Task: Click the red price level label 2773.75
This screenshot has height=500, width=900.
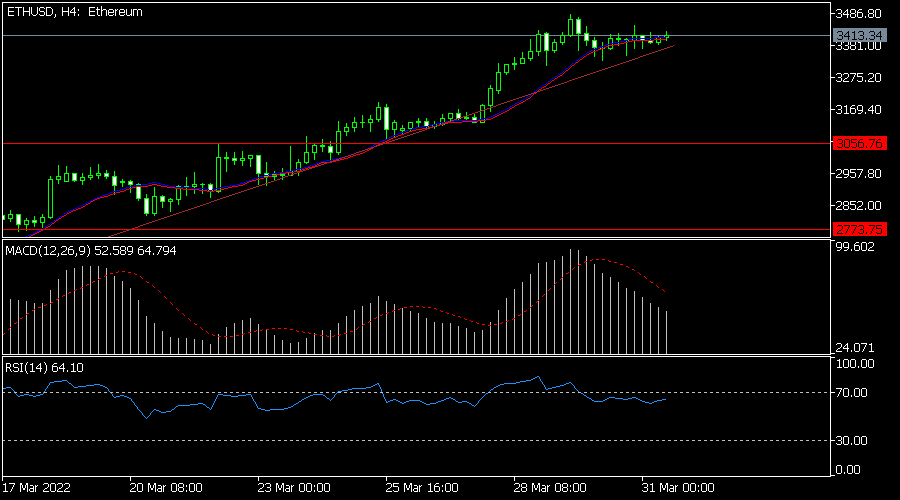Action: pos(859,230)
